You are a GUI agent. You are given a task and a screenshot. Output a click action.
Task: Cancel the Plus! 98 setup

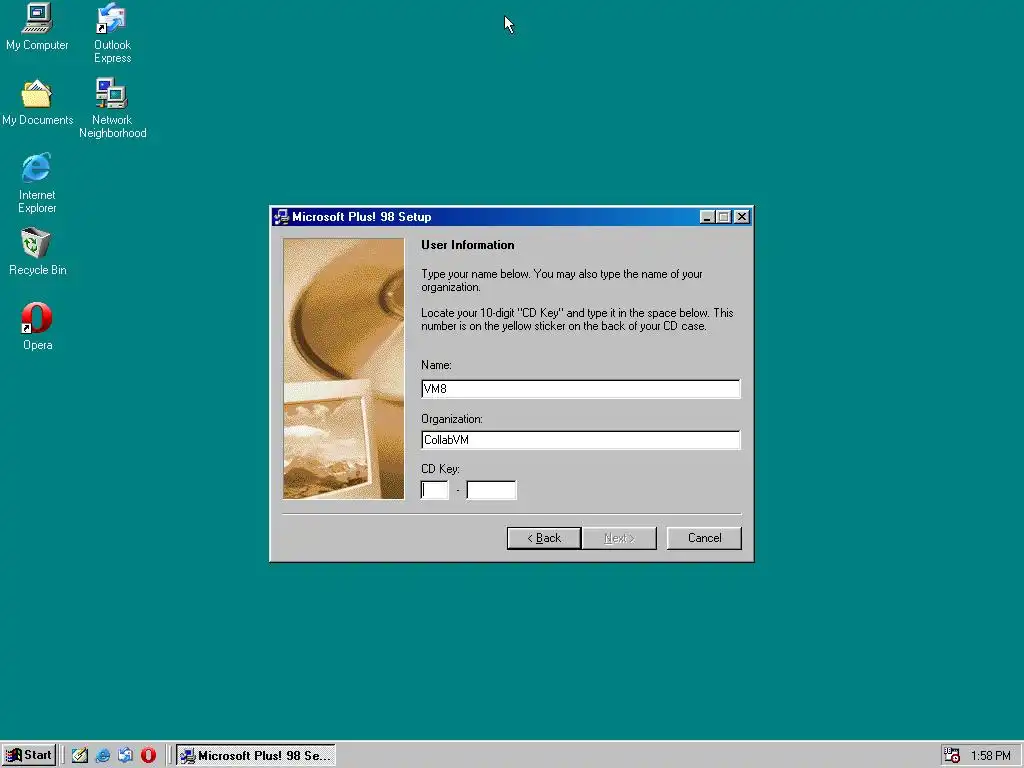tap(704, 538)
